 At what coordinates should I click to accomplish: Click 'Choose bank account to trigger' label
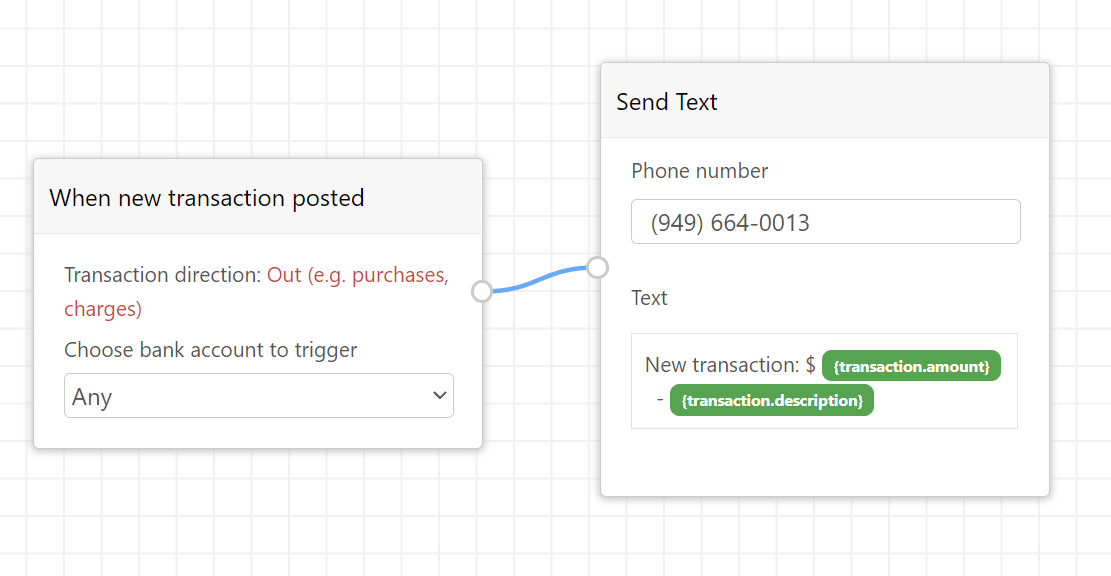(x=210, y=350)
